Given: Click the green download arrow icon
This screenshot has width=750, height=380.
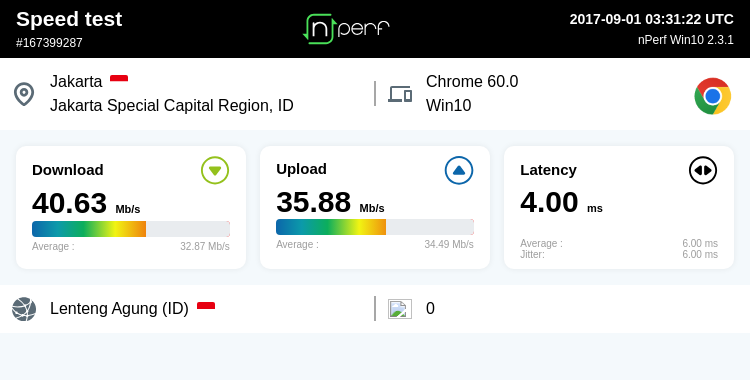Looking at the screenshot, I should click(x=215, y=170).
